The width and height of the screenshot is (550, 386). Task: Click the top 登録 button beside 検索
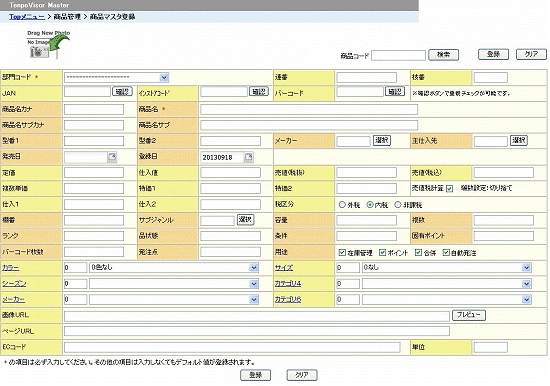click(493, 54)
